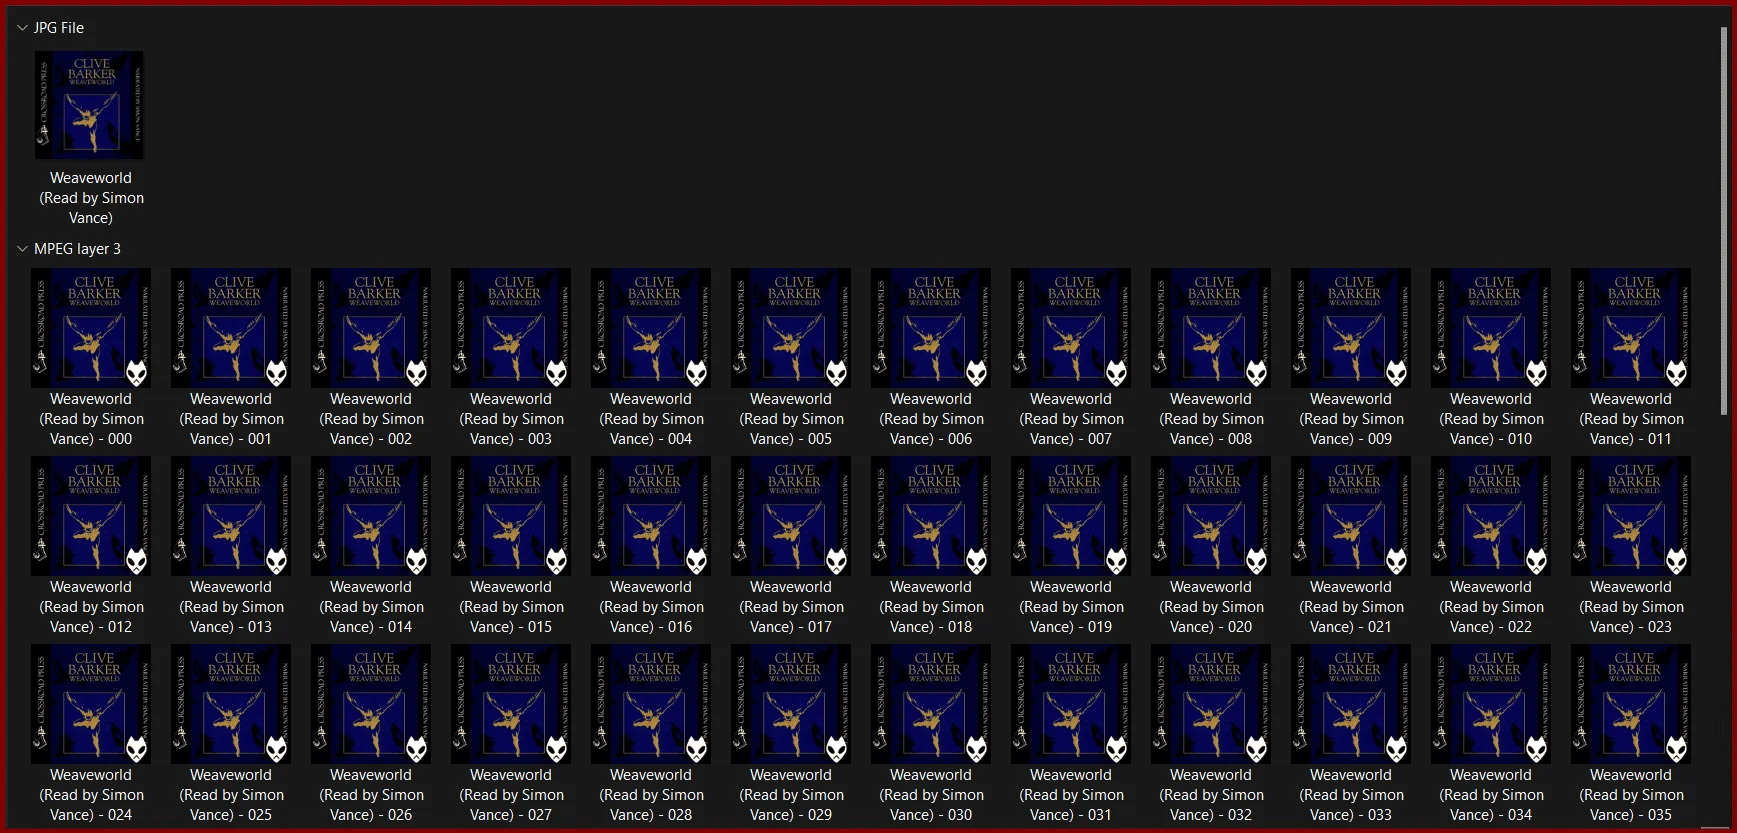Select the MP3 icon for track 017
1737x833 pixels.
click(791, 516)
